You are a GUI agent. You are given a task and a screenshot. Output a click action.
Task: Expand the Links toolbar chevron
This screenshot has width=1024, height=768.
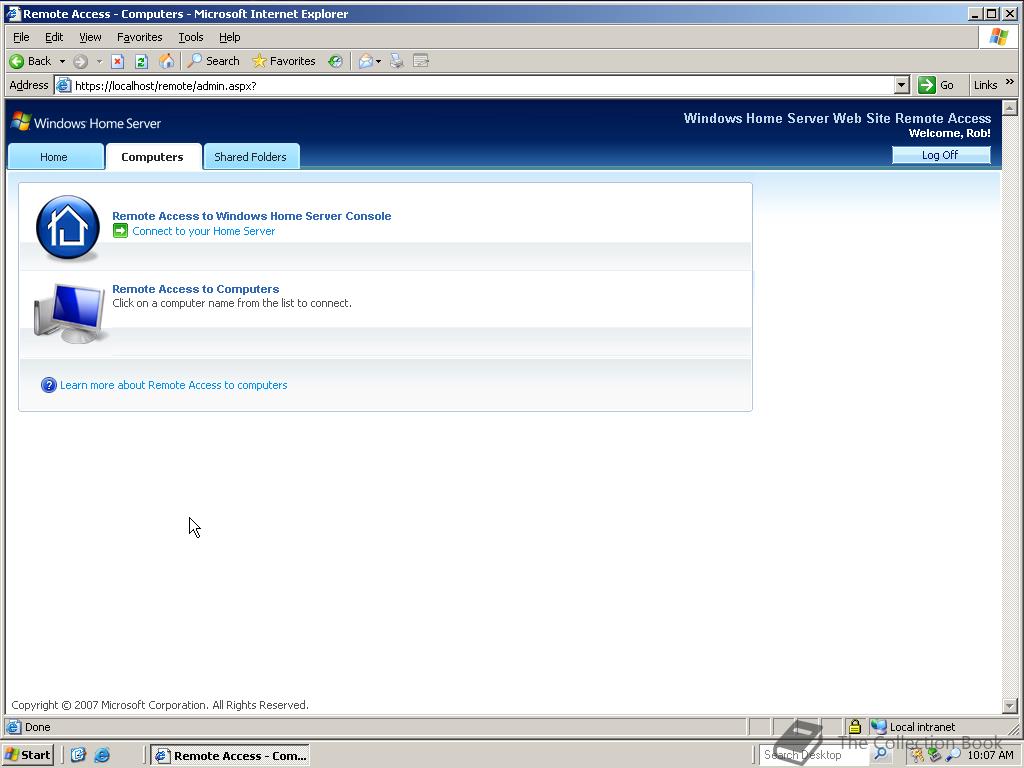pos(1010,82)
